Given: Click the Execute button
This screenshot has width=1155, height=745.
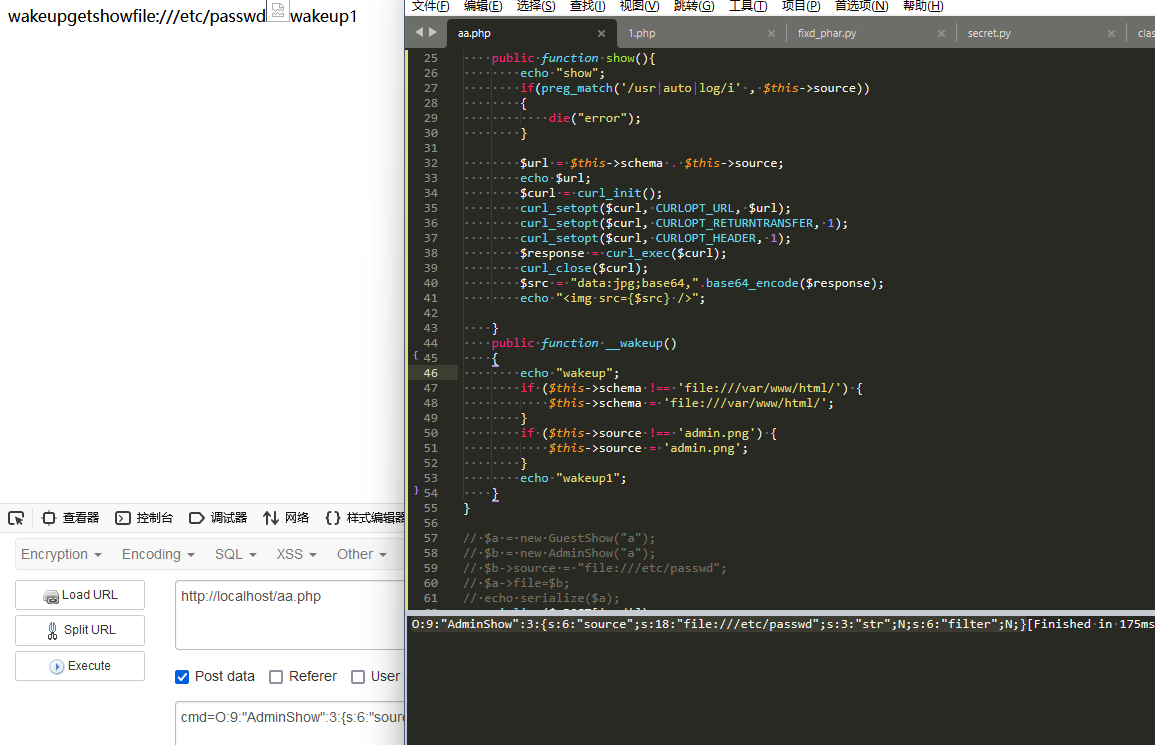Looking at the screenshot, I should [x=80, y=666].
